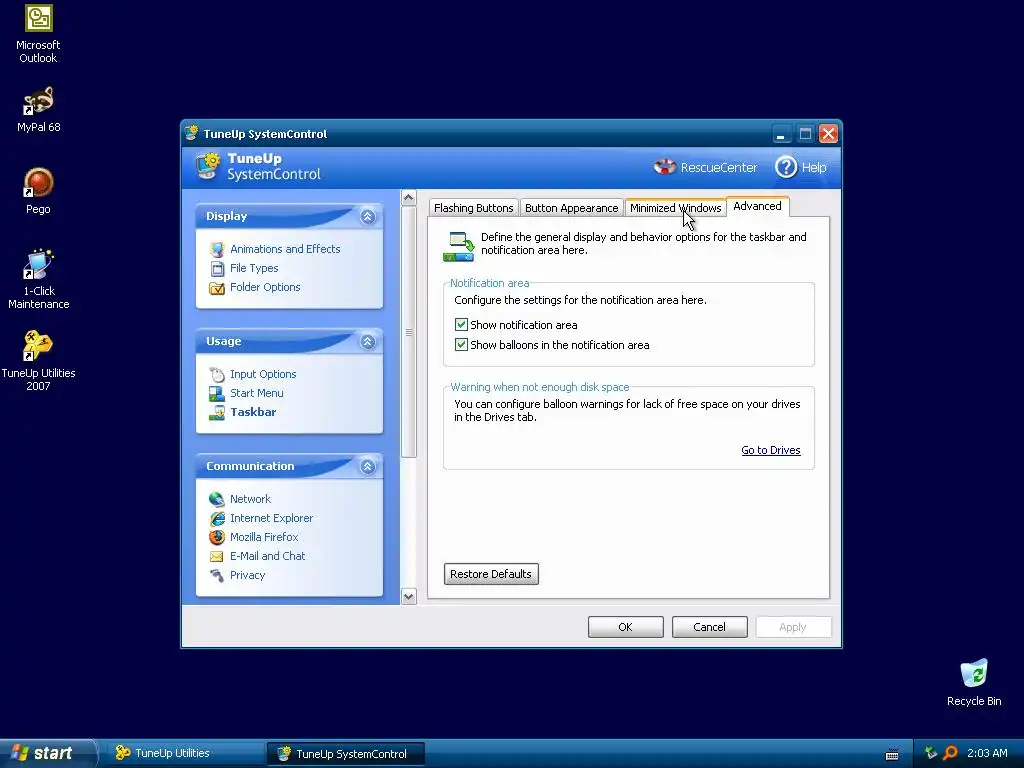Screen dimensions: 1024x768
Task: Switch to Flashing Buttons tab
Action: (x=473, y=208)
